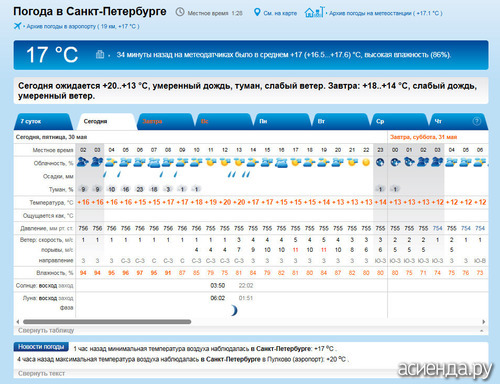The width and height of the screenshot is (500, 384).
Task: Click the horizontal scrollbar thumb under table
Action: coord(107,322)
